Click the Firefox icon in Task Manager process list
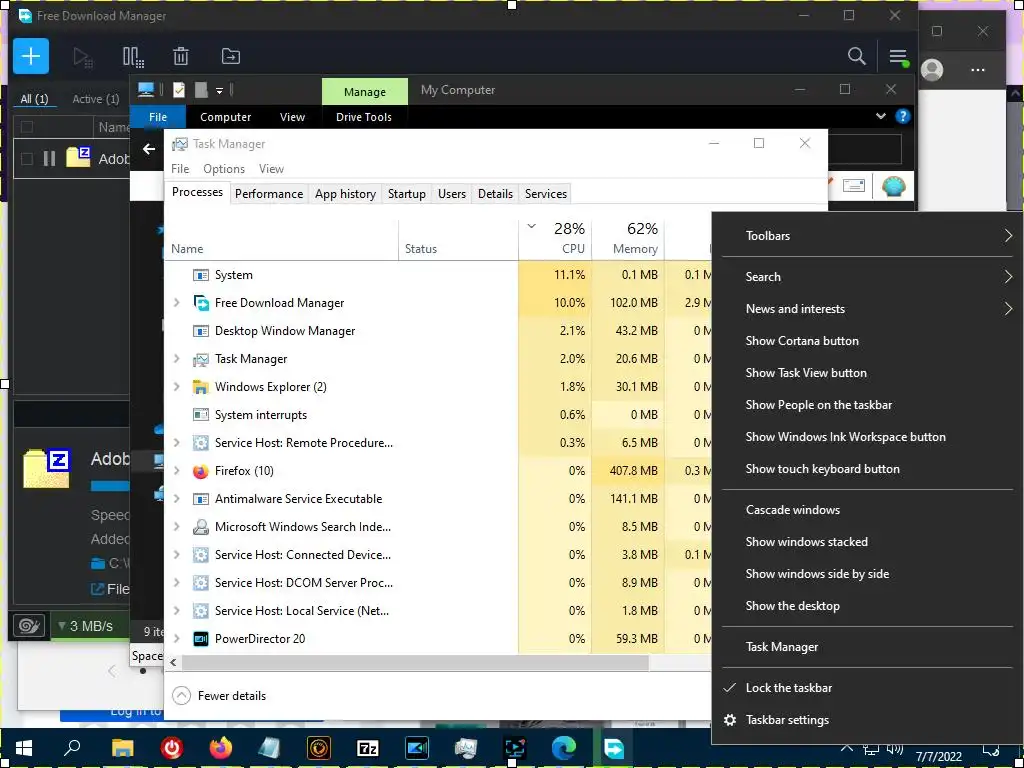Screen dimensions: 1024x768 [200, 471]
